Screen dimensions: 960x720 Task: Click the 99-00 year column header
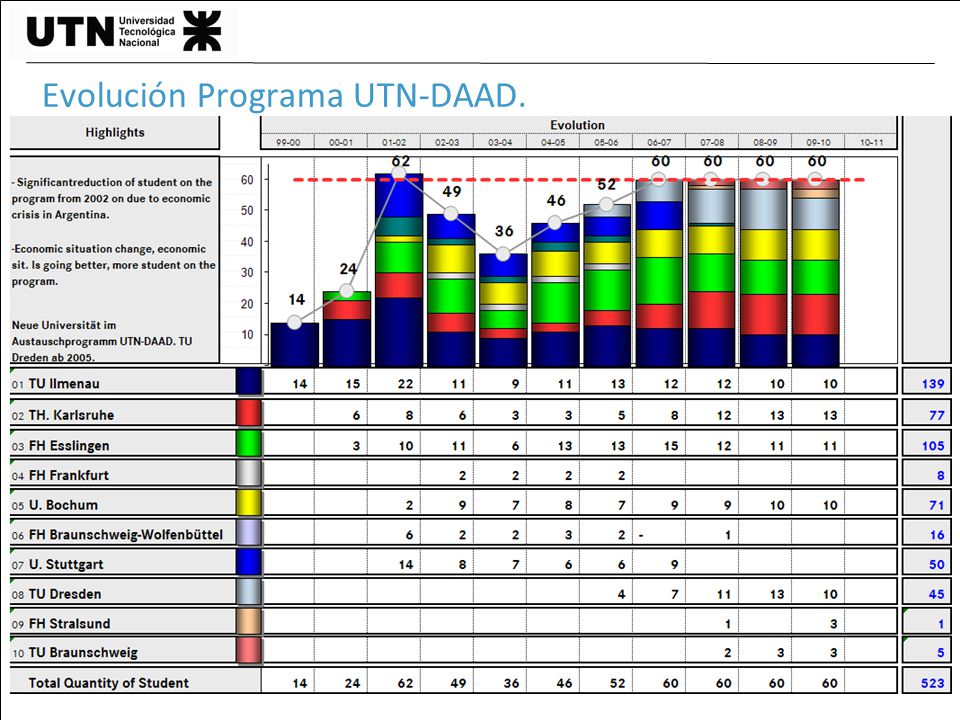[288, 142]
